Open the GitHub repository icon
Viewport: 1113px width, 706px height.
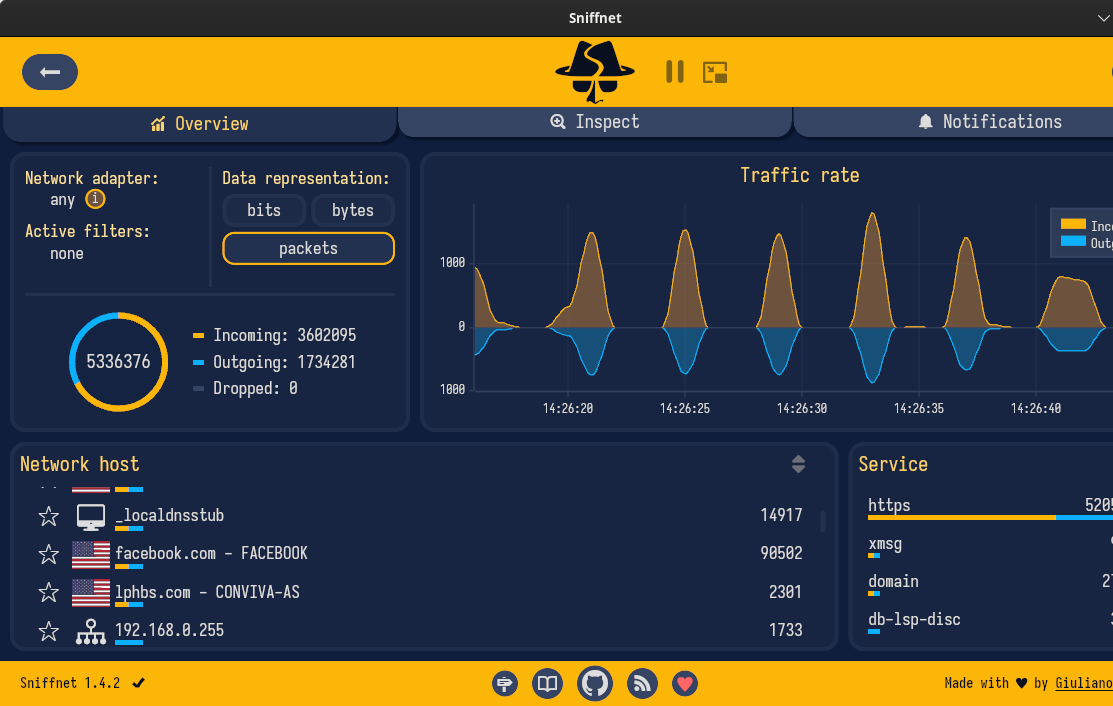coord(595,684)
